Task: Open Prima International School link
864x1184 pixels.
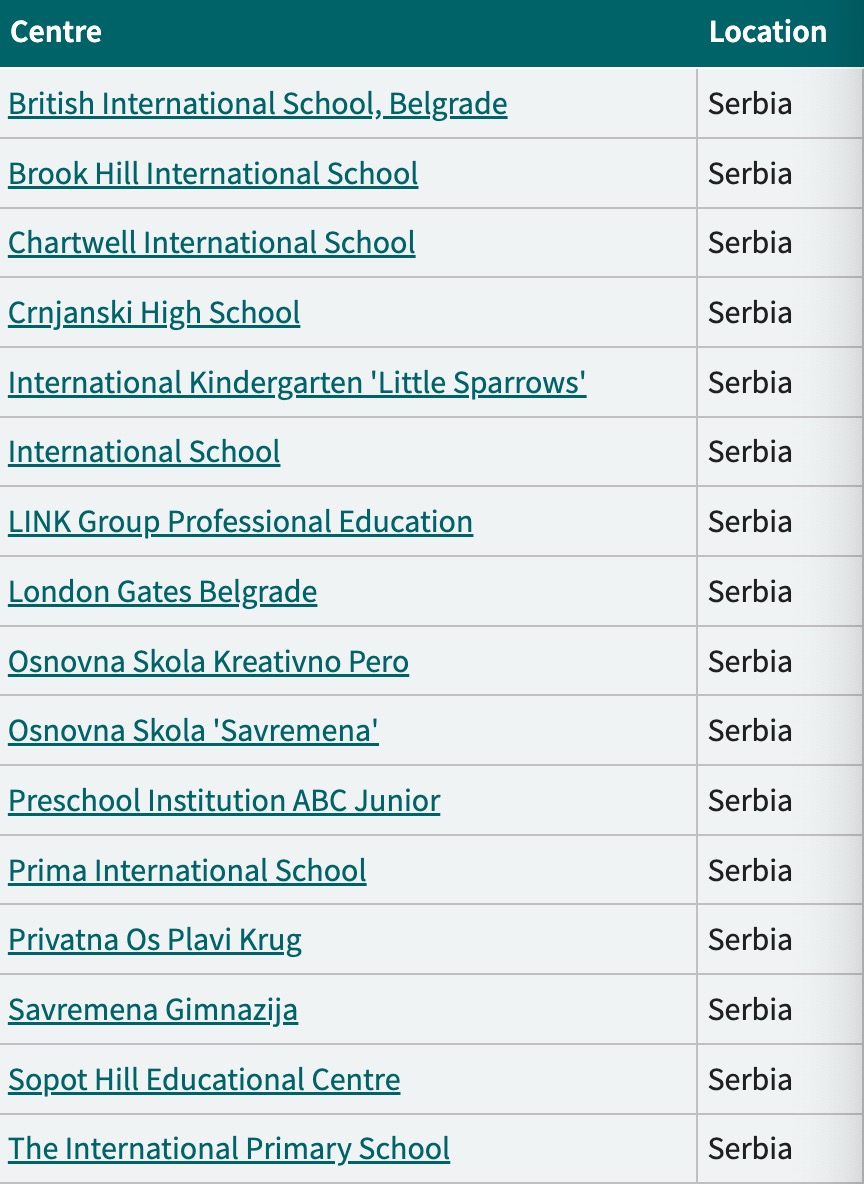Action: (x=187, y=871)
